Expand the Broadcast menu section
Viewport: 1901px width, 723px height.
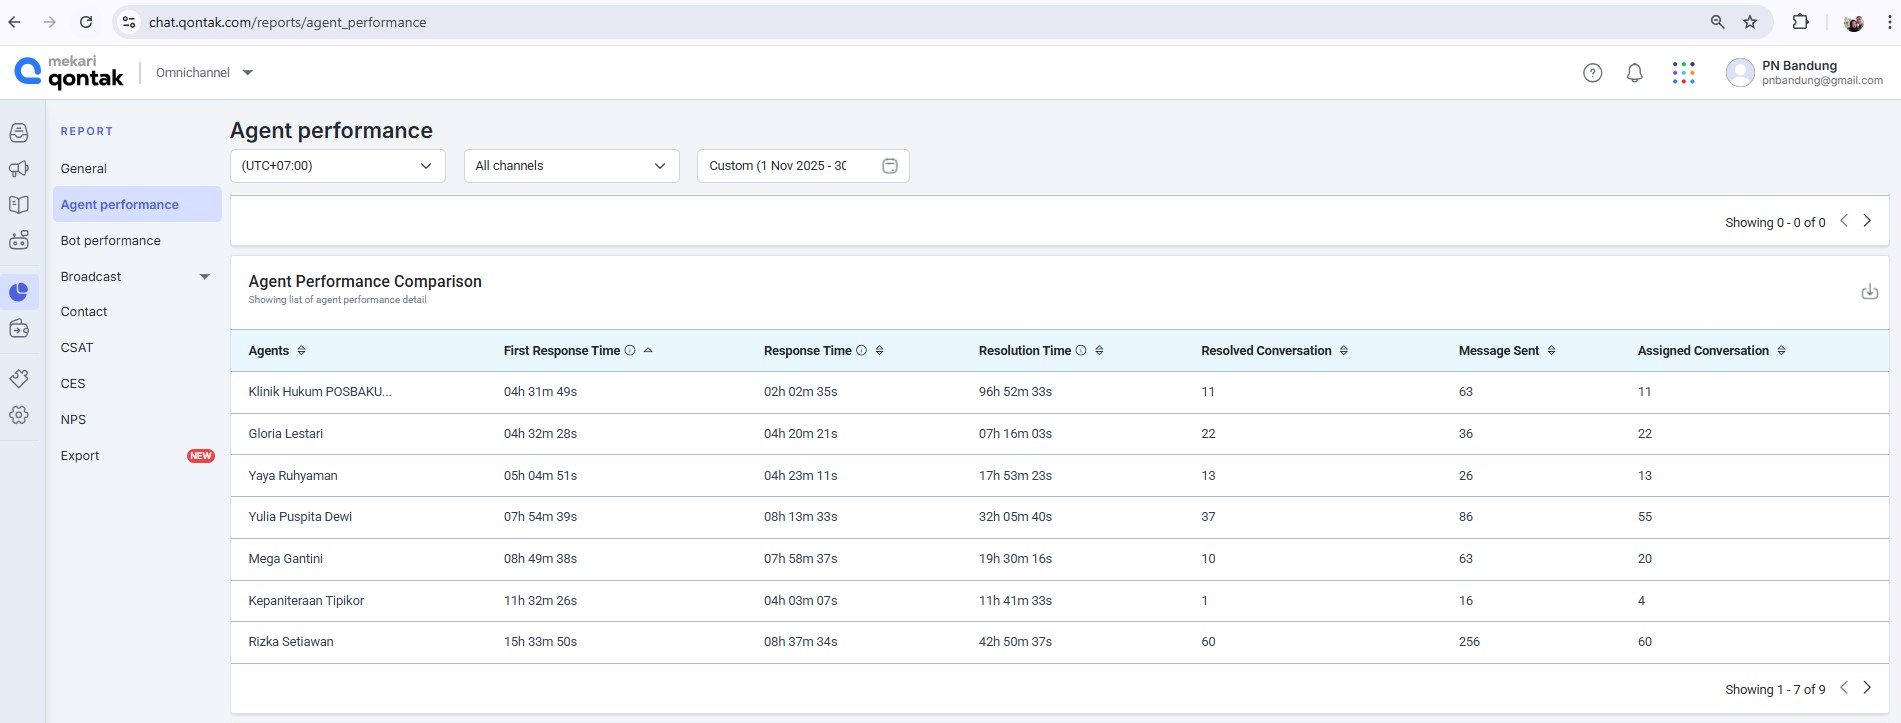(135, 277)
